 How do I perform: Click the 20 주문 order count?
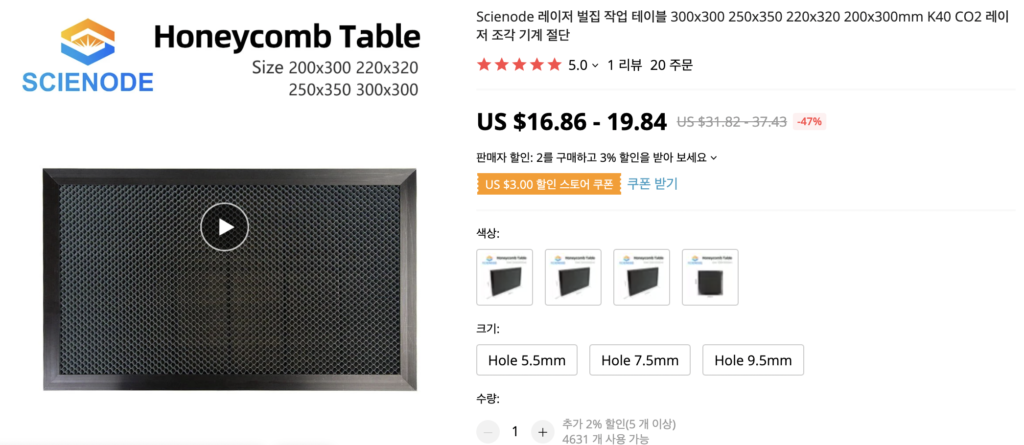[x=671, y=65]
